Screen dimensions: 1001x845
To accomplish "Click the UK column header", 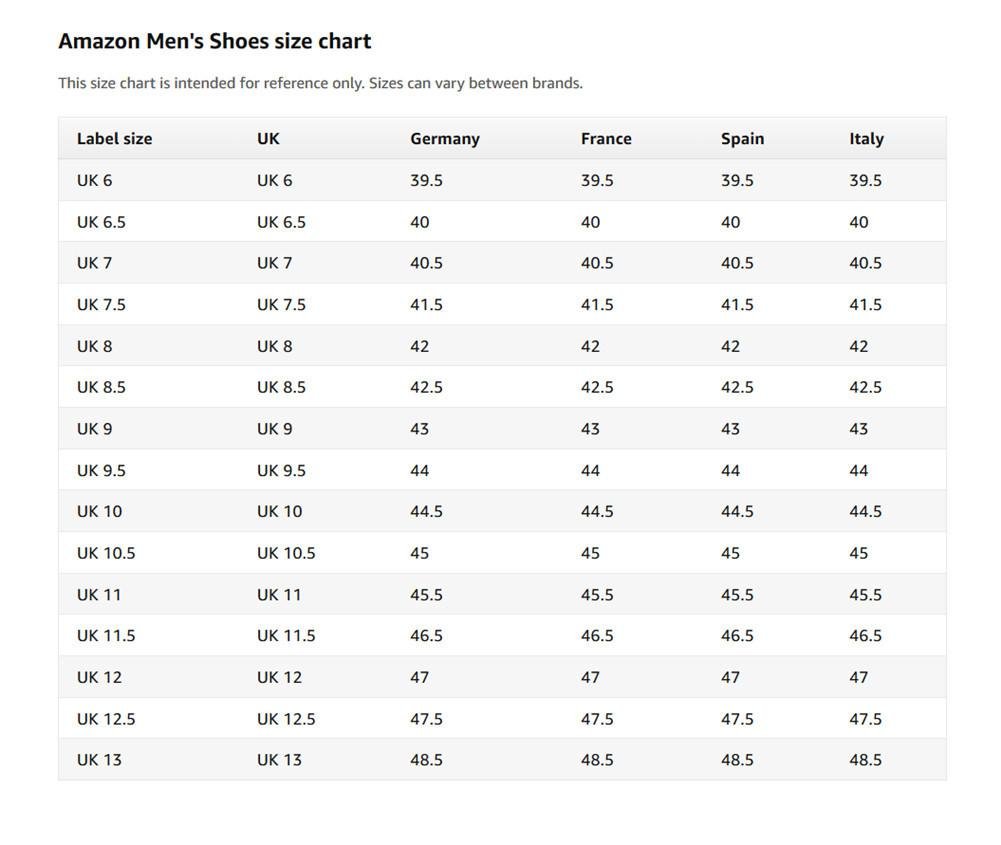I will coord(268,139).
